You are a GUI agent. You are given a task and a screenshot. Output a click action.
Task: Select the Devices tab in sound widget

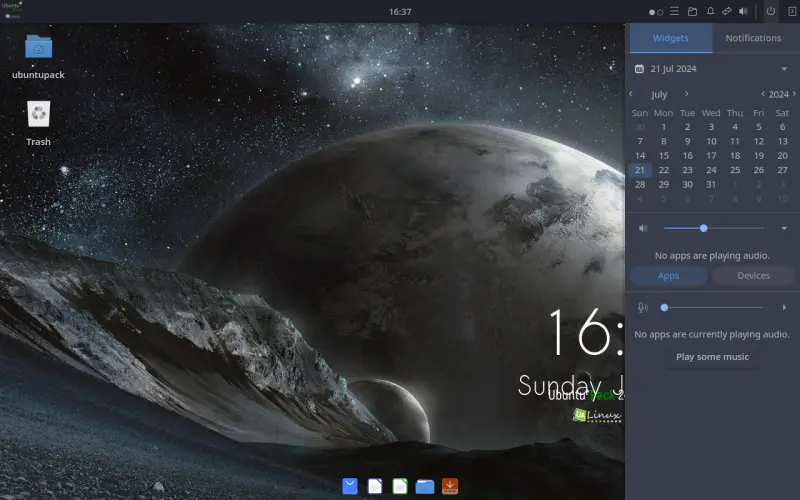click(x=754, y=276)
